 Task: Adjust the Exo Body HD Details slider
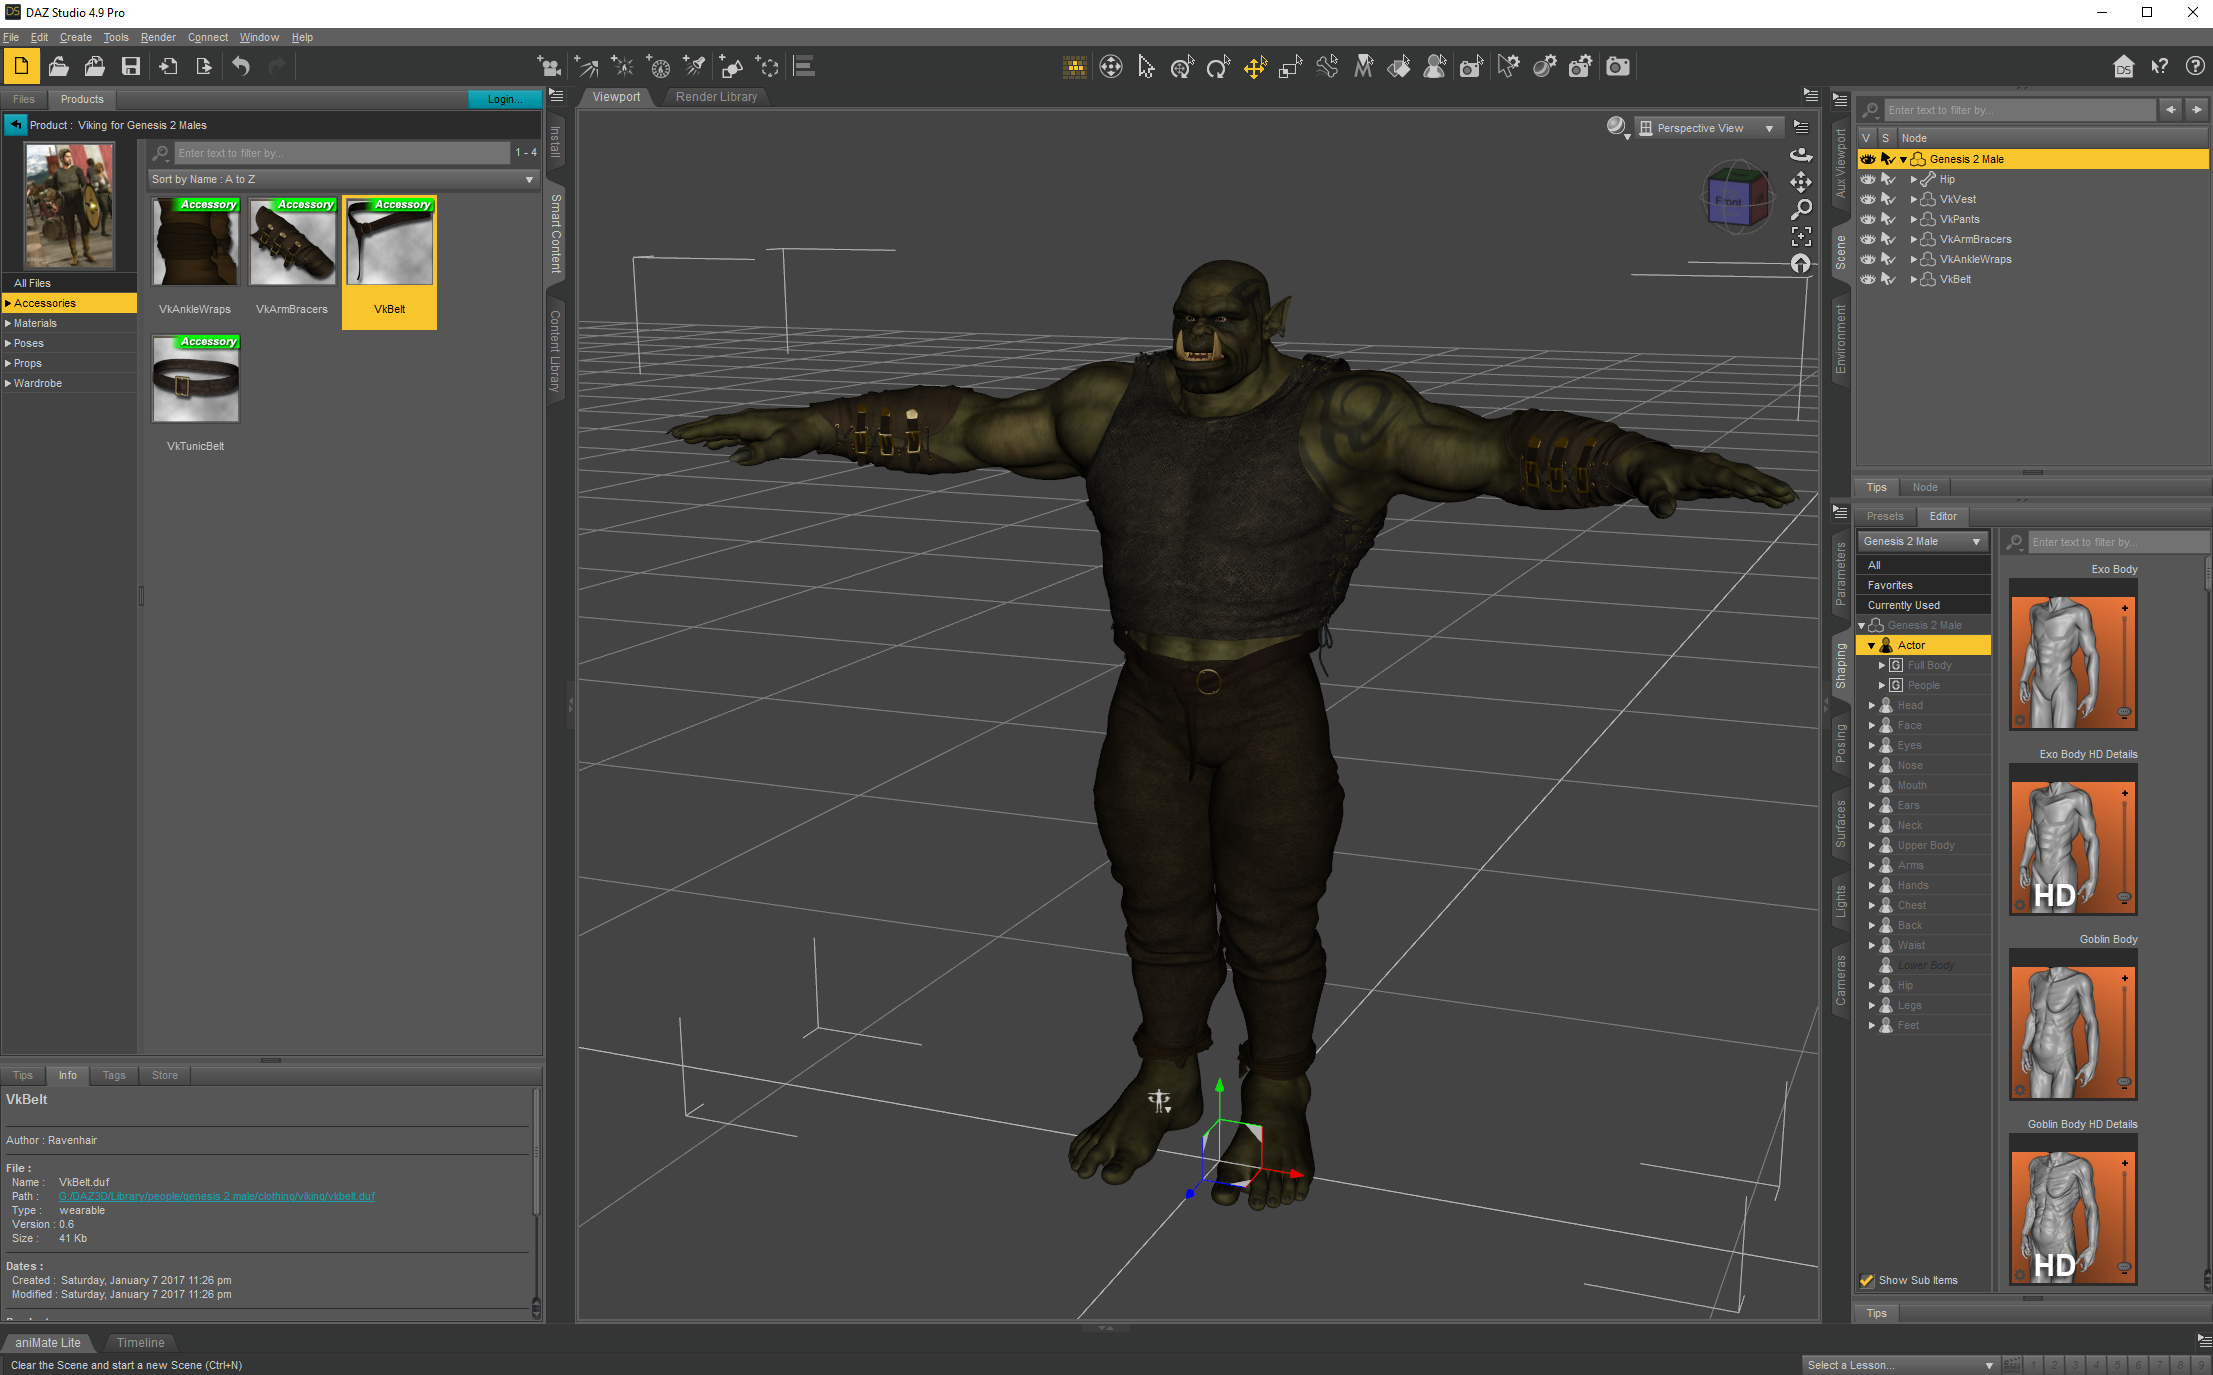pos(2125,847)
